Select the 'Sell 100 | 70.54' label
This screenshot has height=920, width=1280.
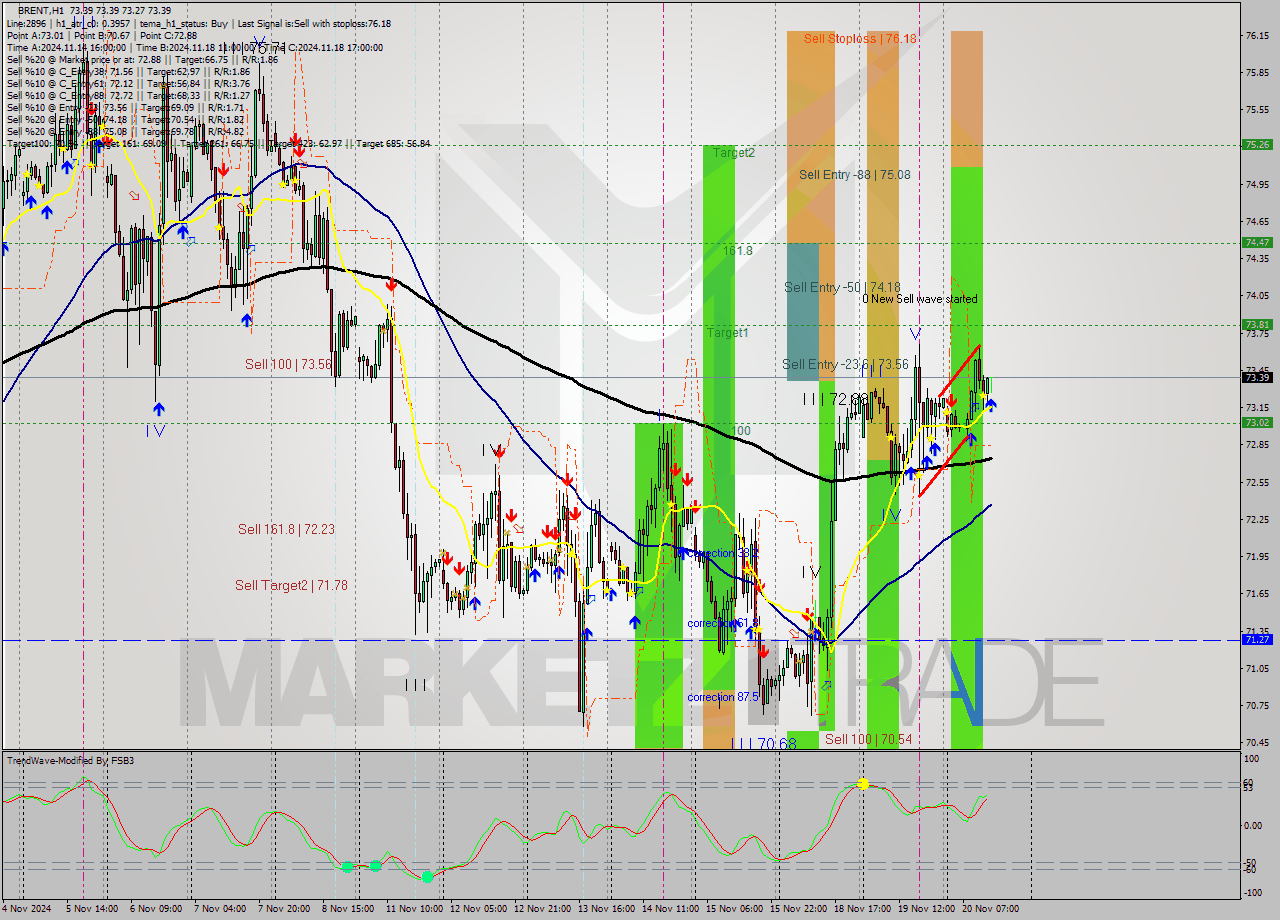click(x=868, y=739)
